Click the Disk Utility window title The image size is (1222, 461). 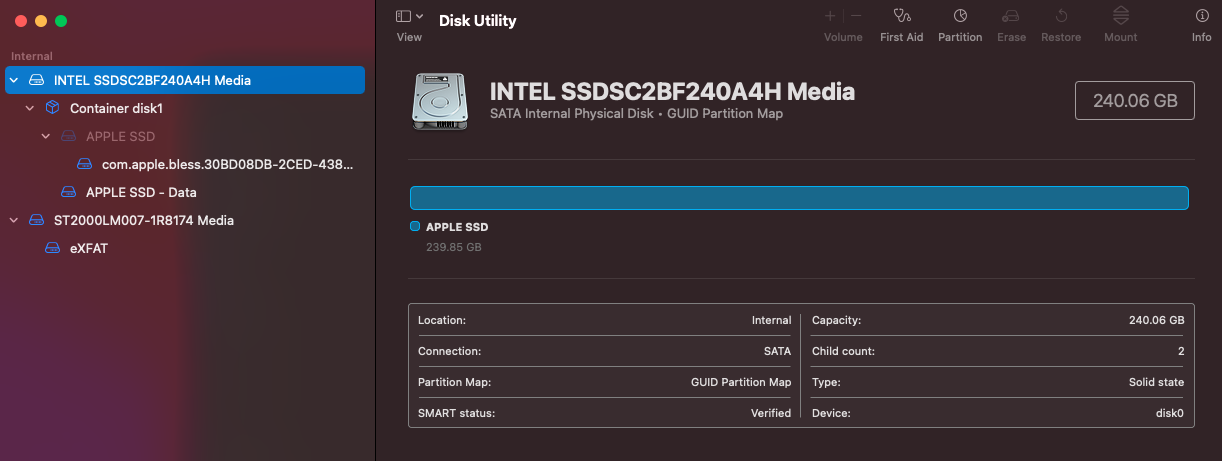[x=478, y=20]
